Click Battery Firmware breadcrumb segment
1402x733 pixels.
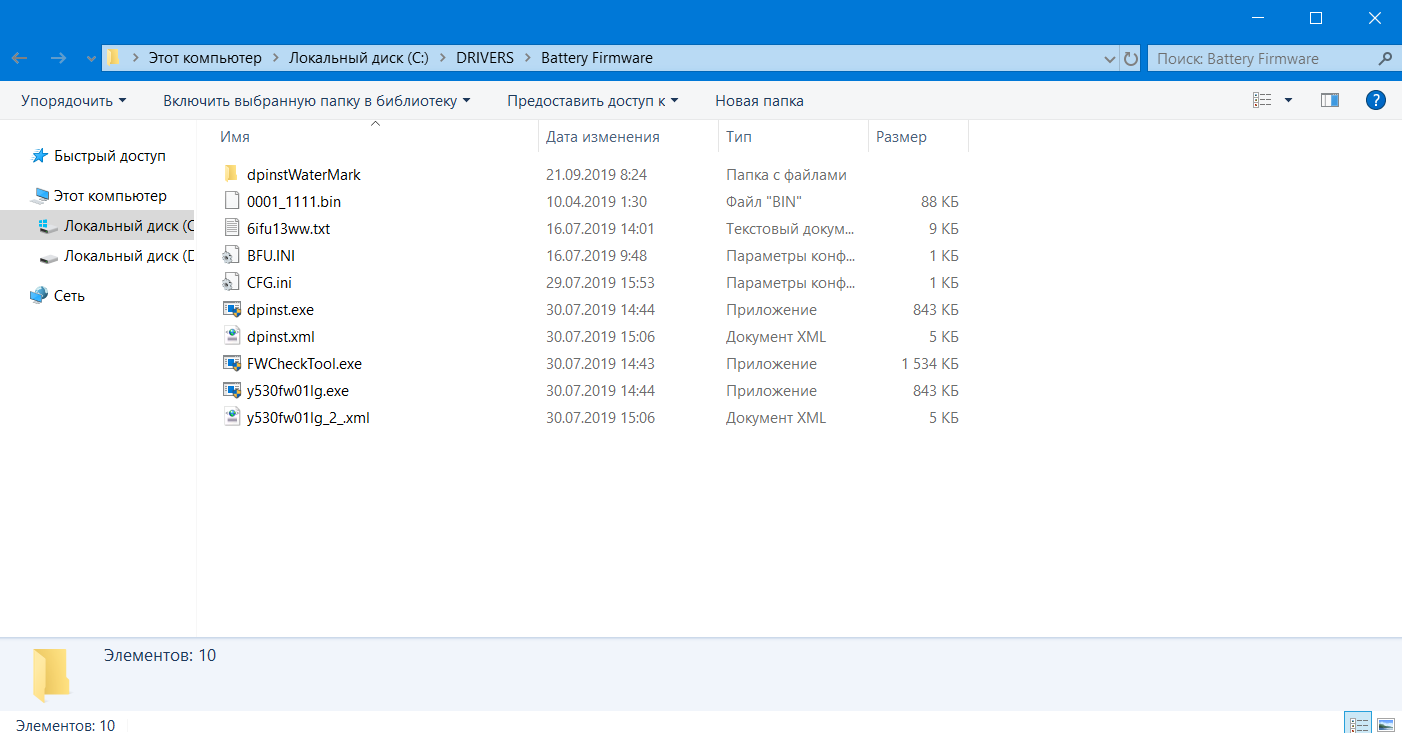(x=597, y=59)
